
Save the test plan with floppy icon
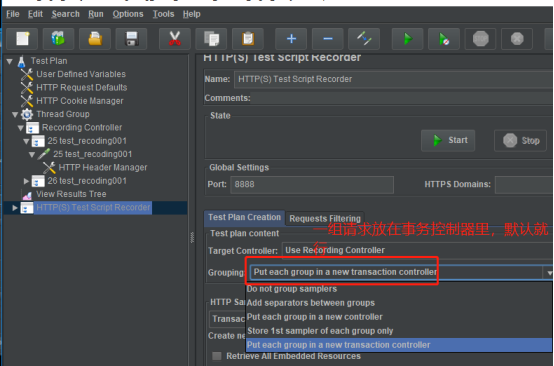click(x=131, y=39)
